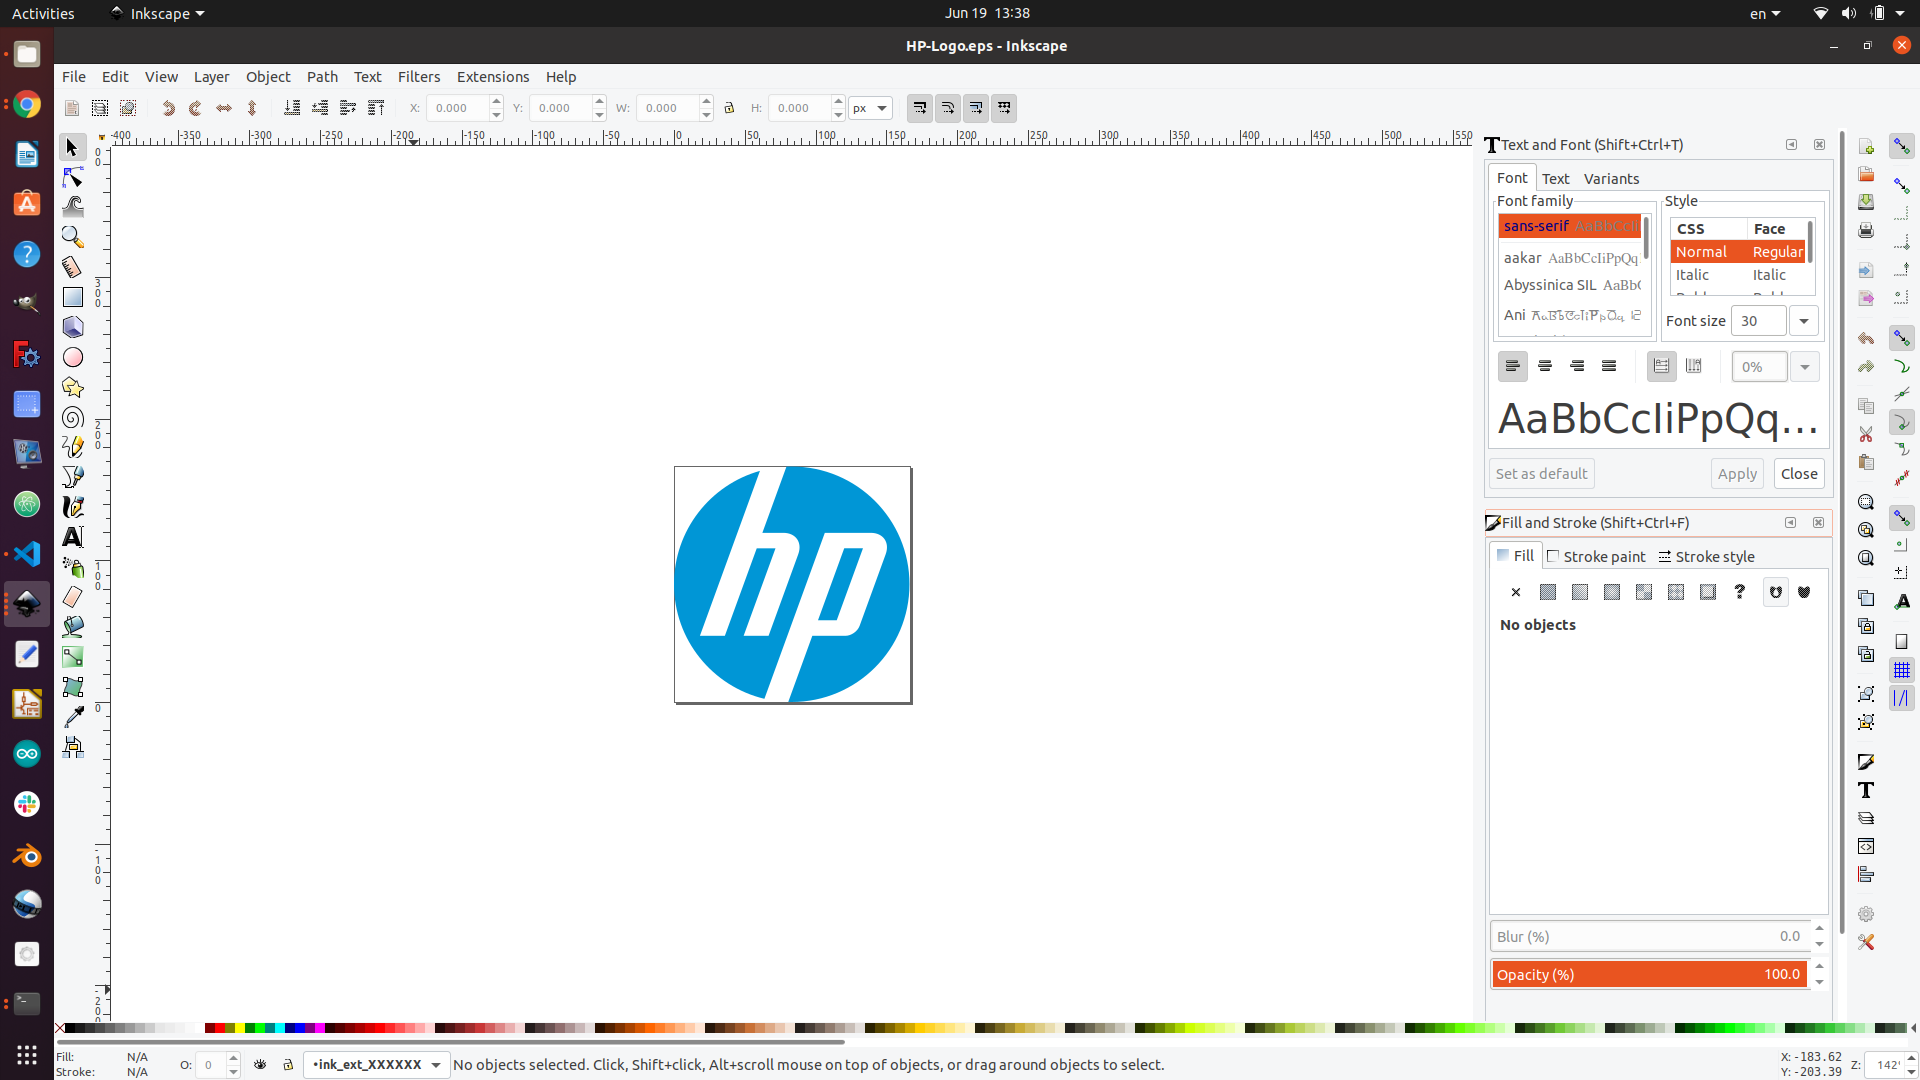Screen dimensions: 1920x1080
Task: Select the Dropper color picker tool
Action: pyautogui.click(x=72, y=717)
